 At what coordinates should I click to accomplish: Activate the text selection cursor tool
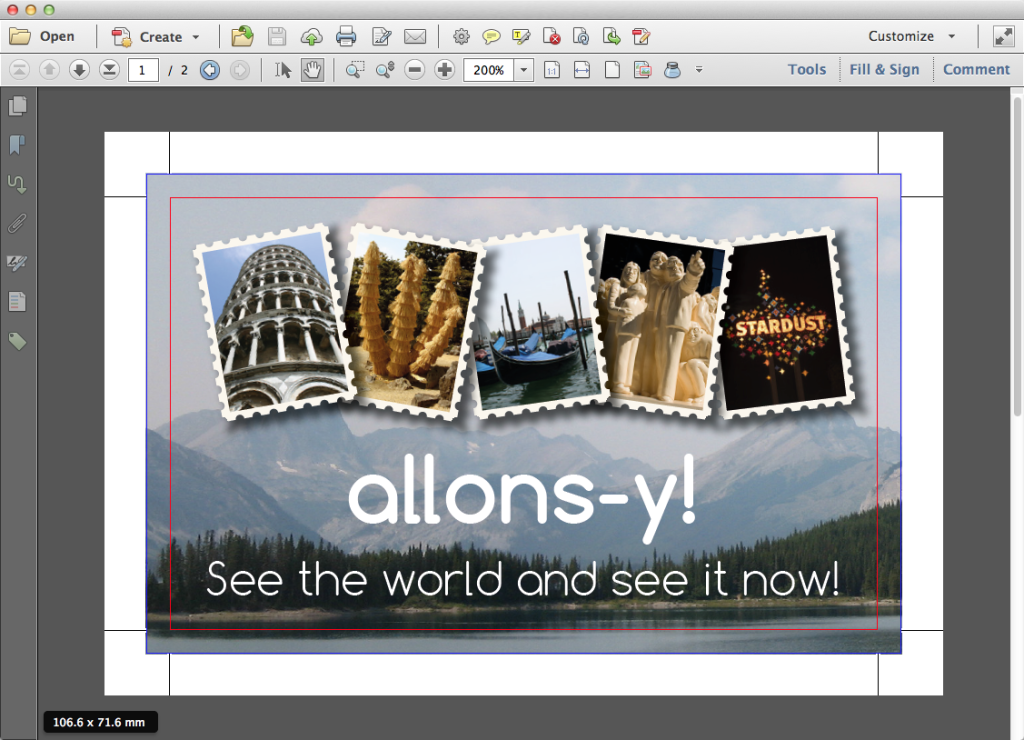click(283, 70)
